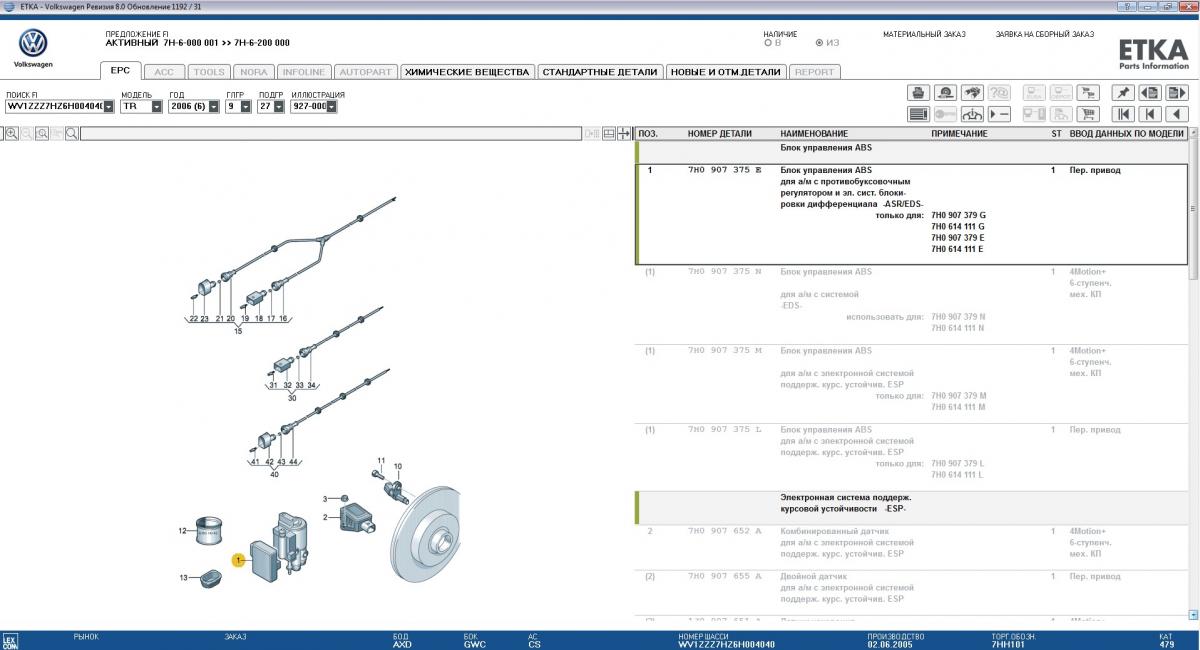Click highlighted callout 1 on the diagram
Image resolution: width=1200 pixels, height=650 pixels.
[x=238, y=560]
